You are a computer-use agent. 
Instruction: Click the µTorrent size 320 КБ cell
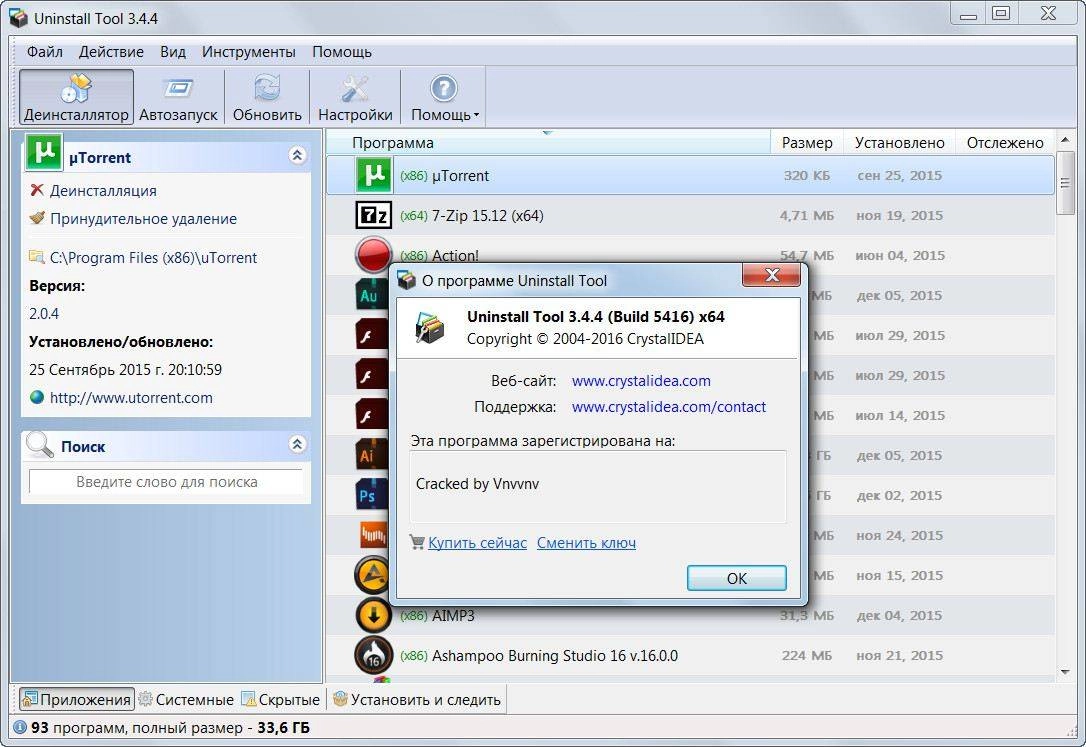pos(806,175)
